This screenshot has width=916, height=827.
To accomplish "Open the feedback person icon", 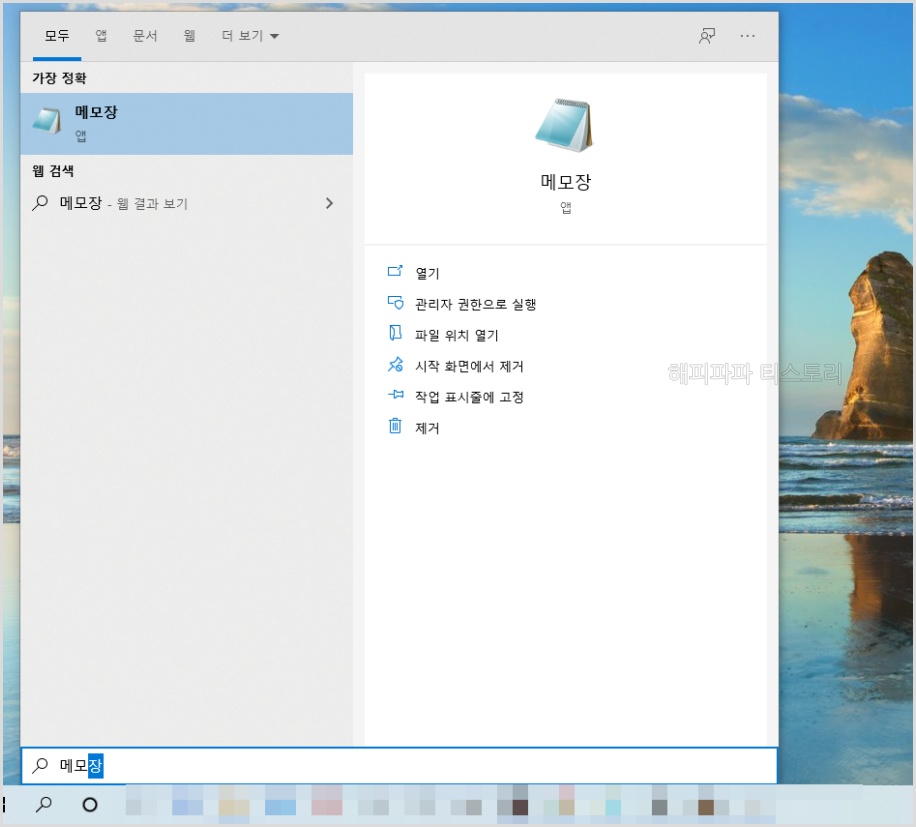I will 707,36.
